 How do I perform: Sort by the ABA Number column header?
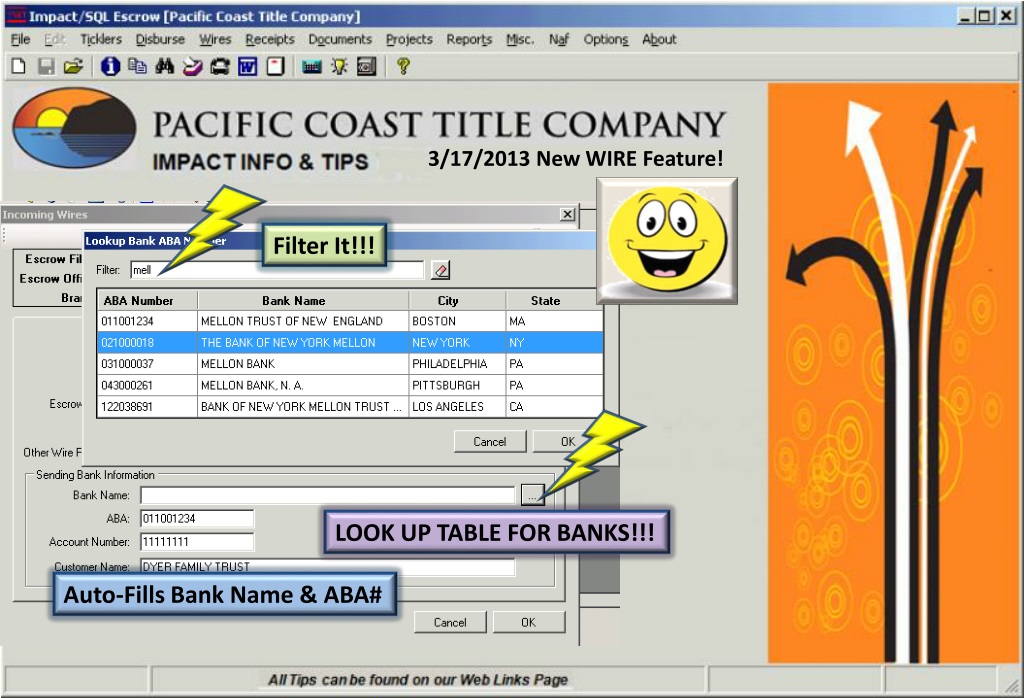pyautogui.click(x=148, y=300)
